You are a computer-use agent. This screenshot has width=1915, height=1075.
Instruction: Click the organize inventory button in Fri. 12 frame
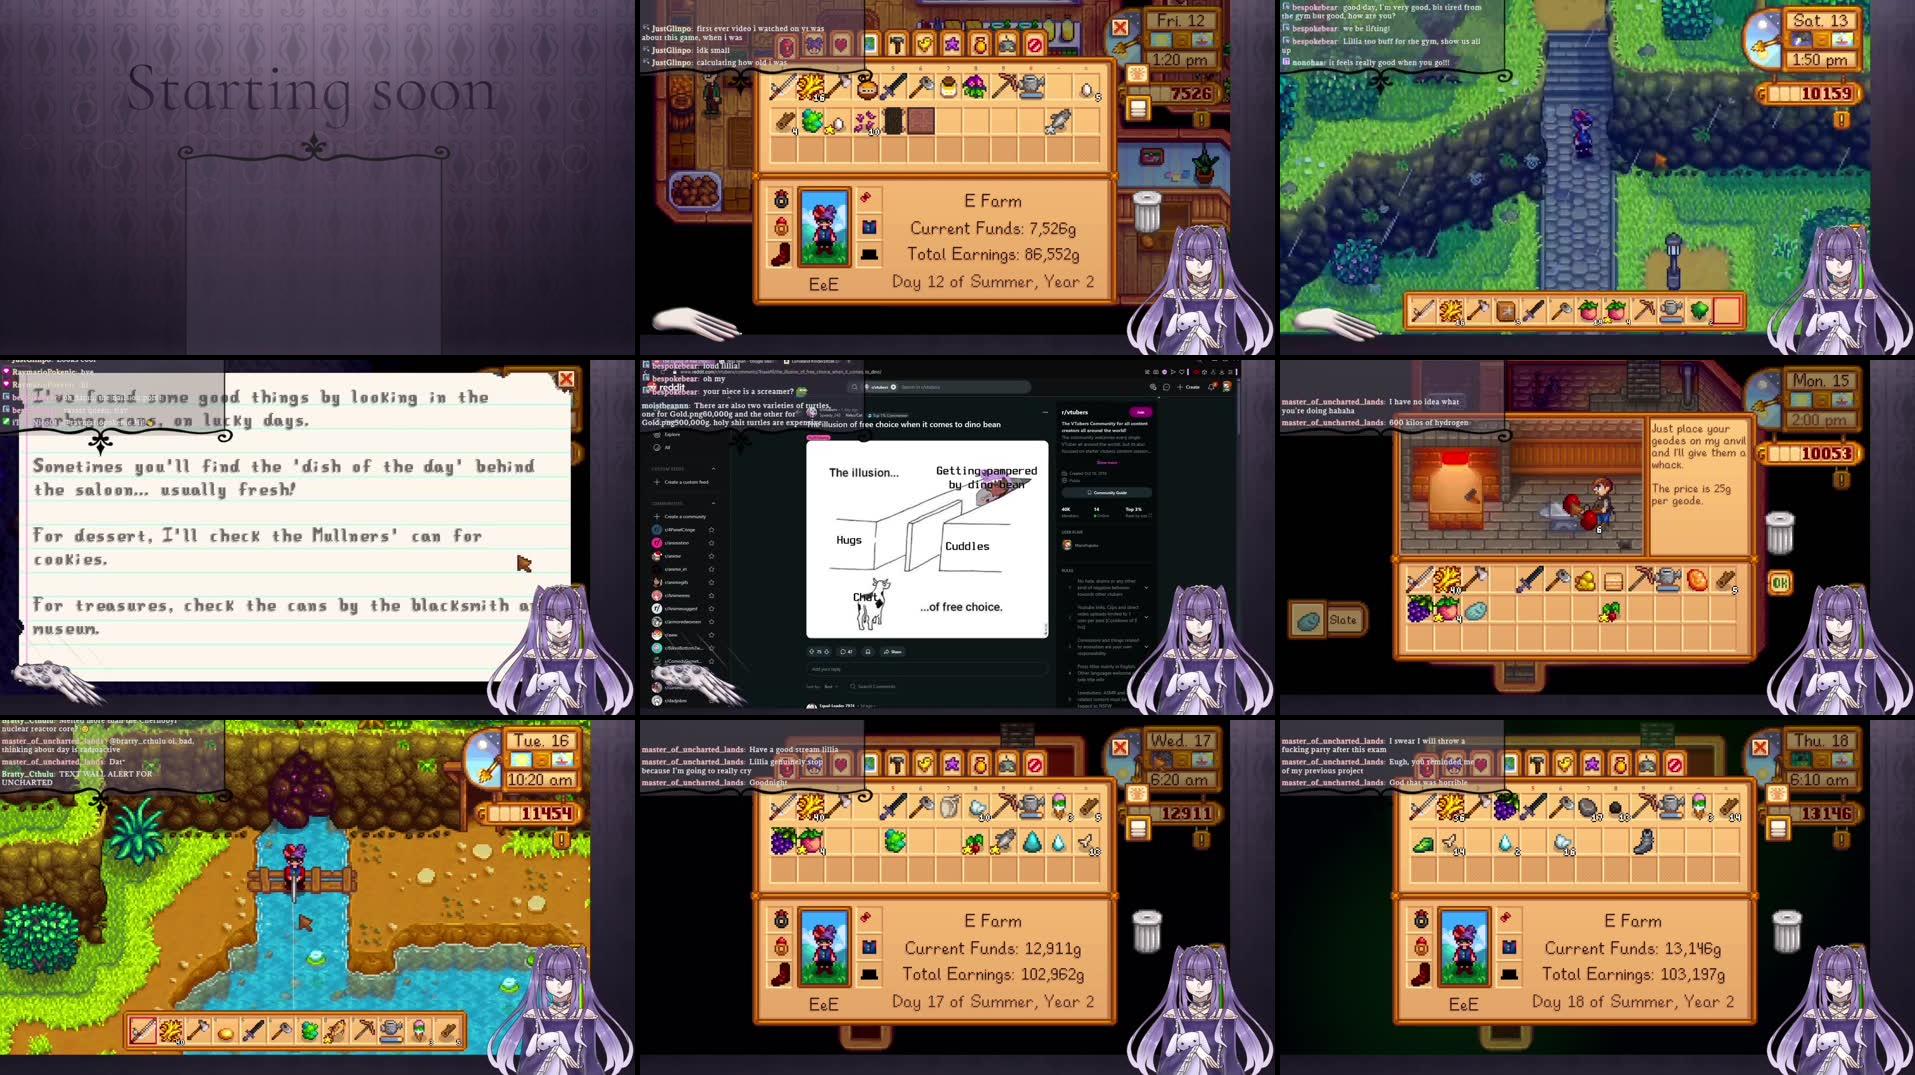[x=1138, y=107]
